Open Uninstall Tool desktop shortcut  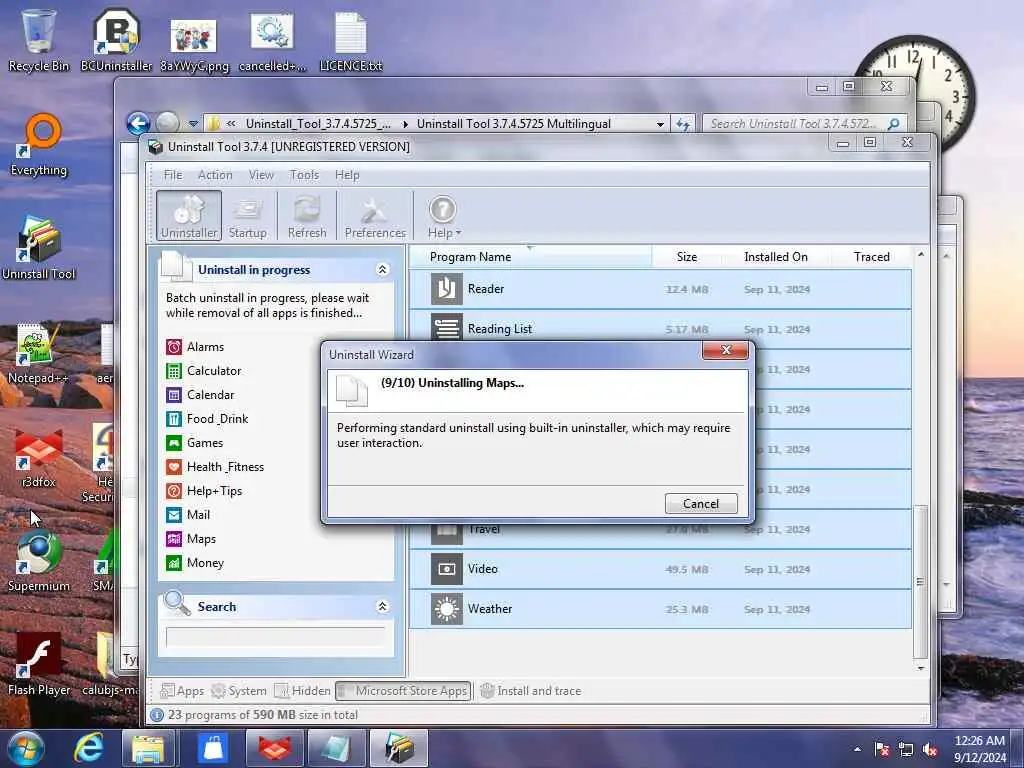click(x=39, y=248)
